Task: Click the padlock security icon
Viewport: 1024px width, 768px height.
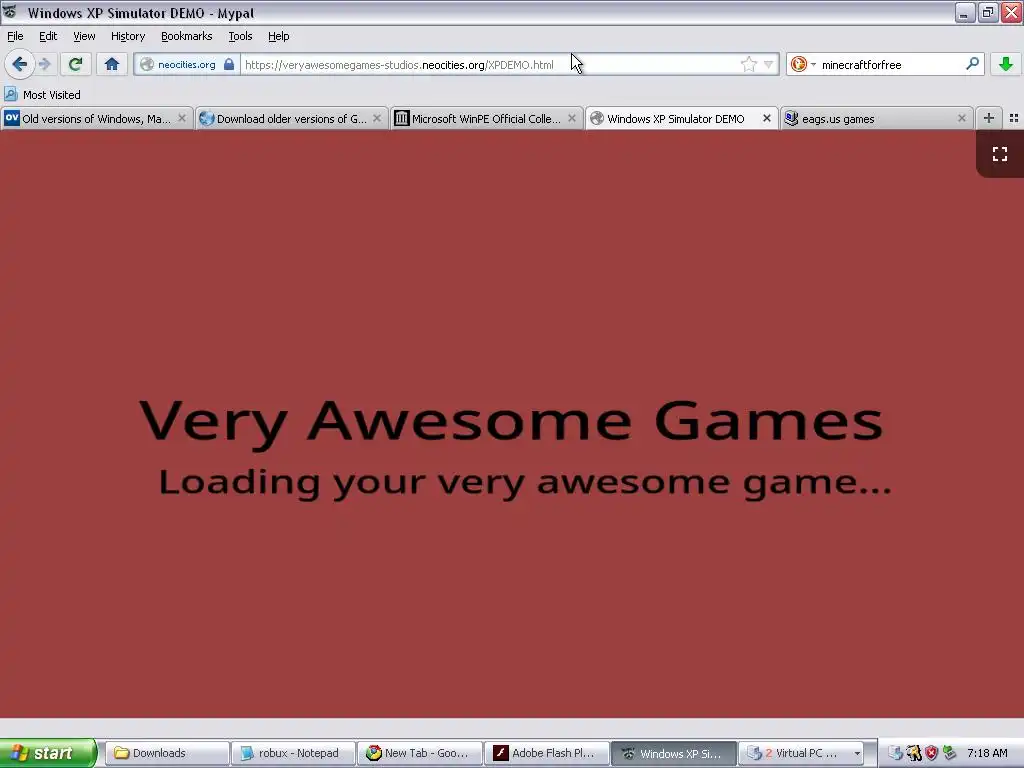Action: pyautogui.click(x=229, y=64)
